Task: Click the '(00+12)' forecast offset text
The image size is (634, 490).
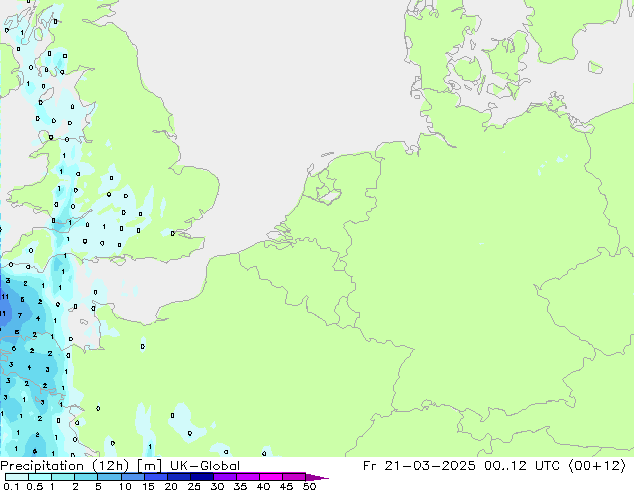Action: 597,466
